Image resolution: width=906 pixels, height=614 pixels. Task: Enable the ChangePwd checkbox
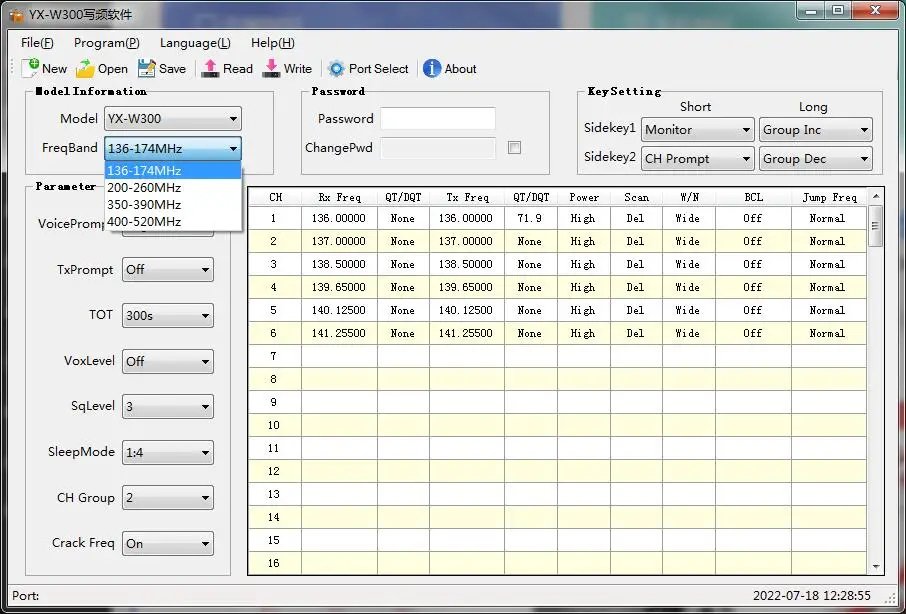pyautogui.click(x=514, y=148)
